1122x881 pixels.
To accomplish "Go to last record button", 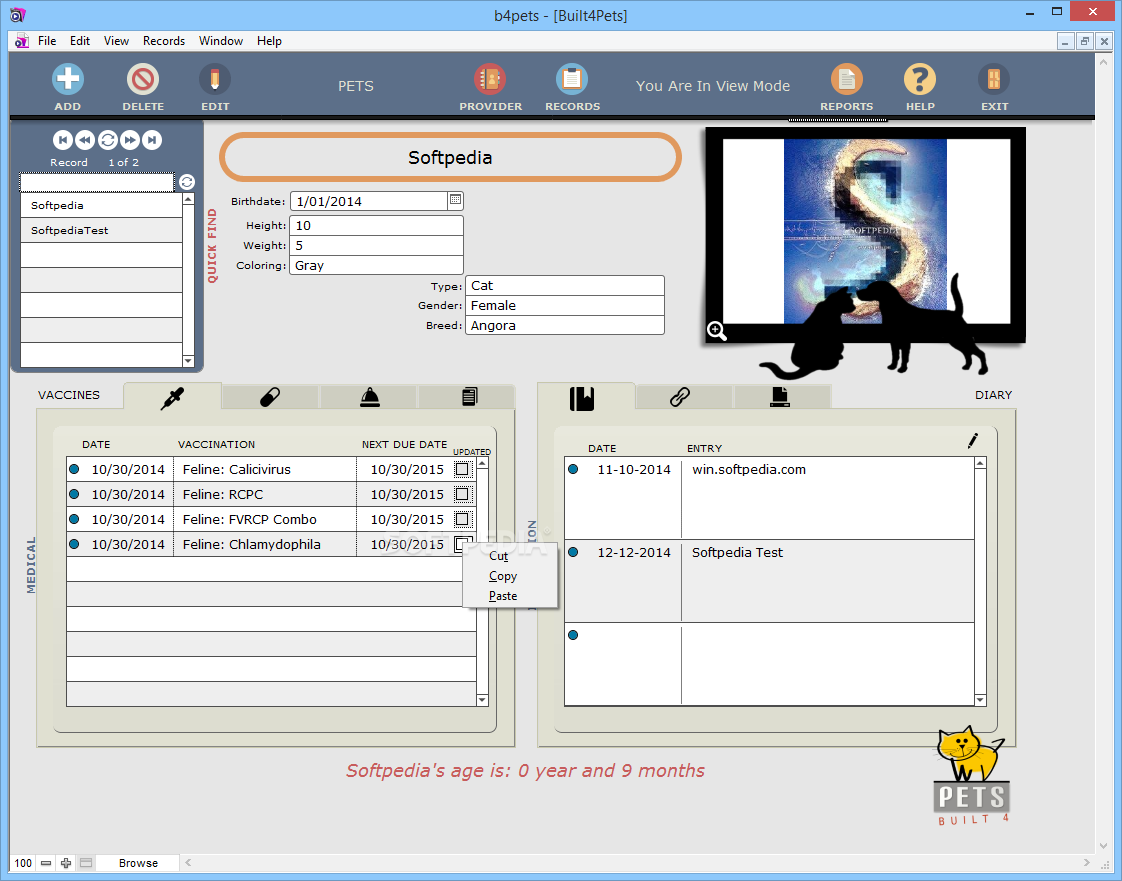I will click(152, 140).
